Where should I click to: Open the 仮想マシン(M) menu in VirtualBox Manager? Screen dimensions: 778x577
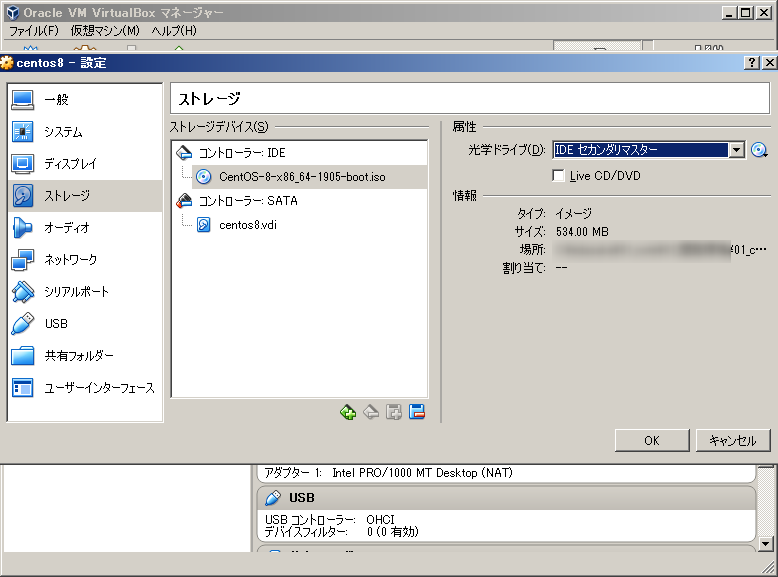(x=105, y=31)
